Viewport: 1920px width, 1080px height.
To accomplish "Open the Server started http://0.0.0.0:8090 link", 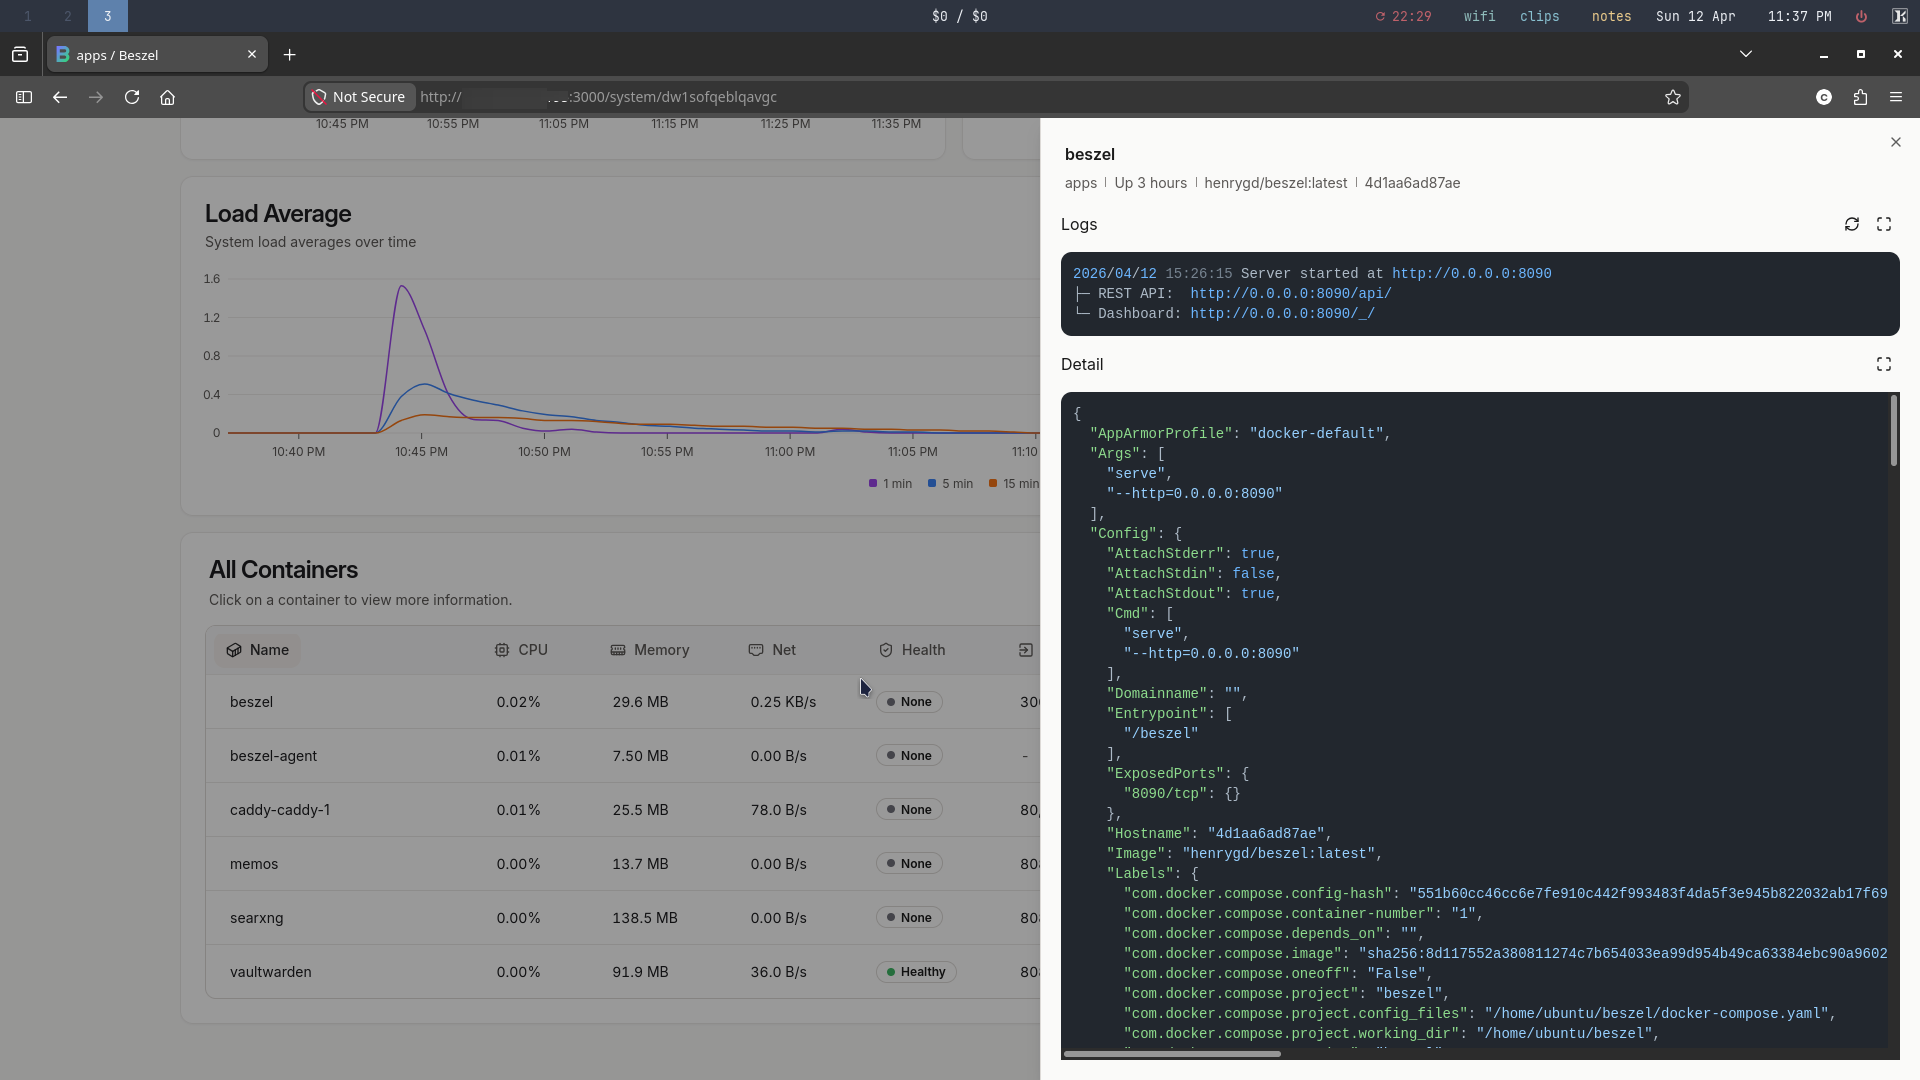I will point(1471,274).
